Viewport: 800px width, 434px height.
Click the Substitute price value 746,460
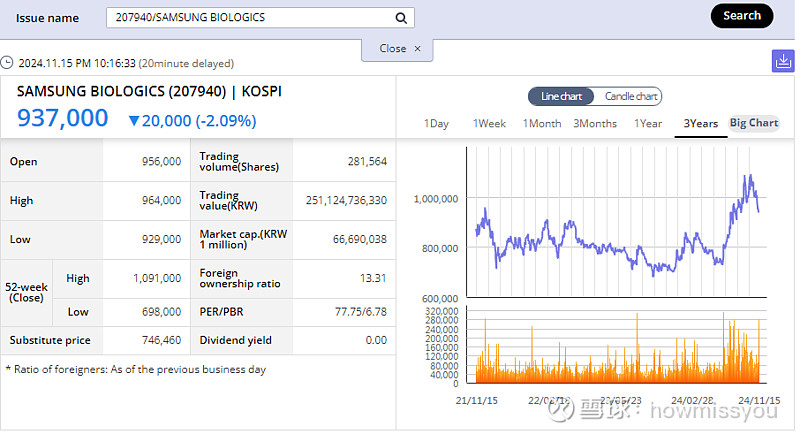[x=161, y=340]
